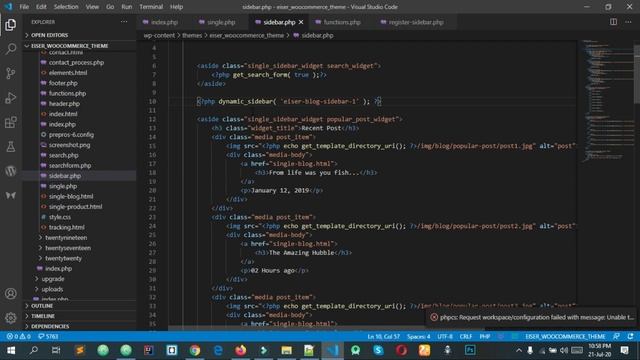The height and width of the screenshot is (360, 640).
Task: Close the sidebar.php tab
Action: [301, 22]
